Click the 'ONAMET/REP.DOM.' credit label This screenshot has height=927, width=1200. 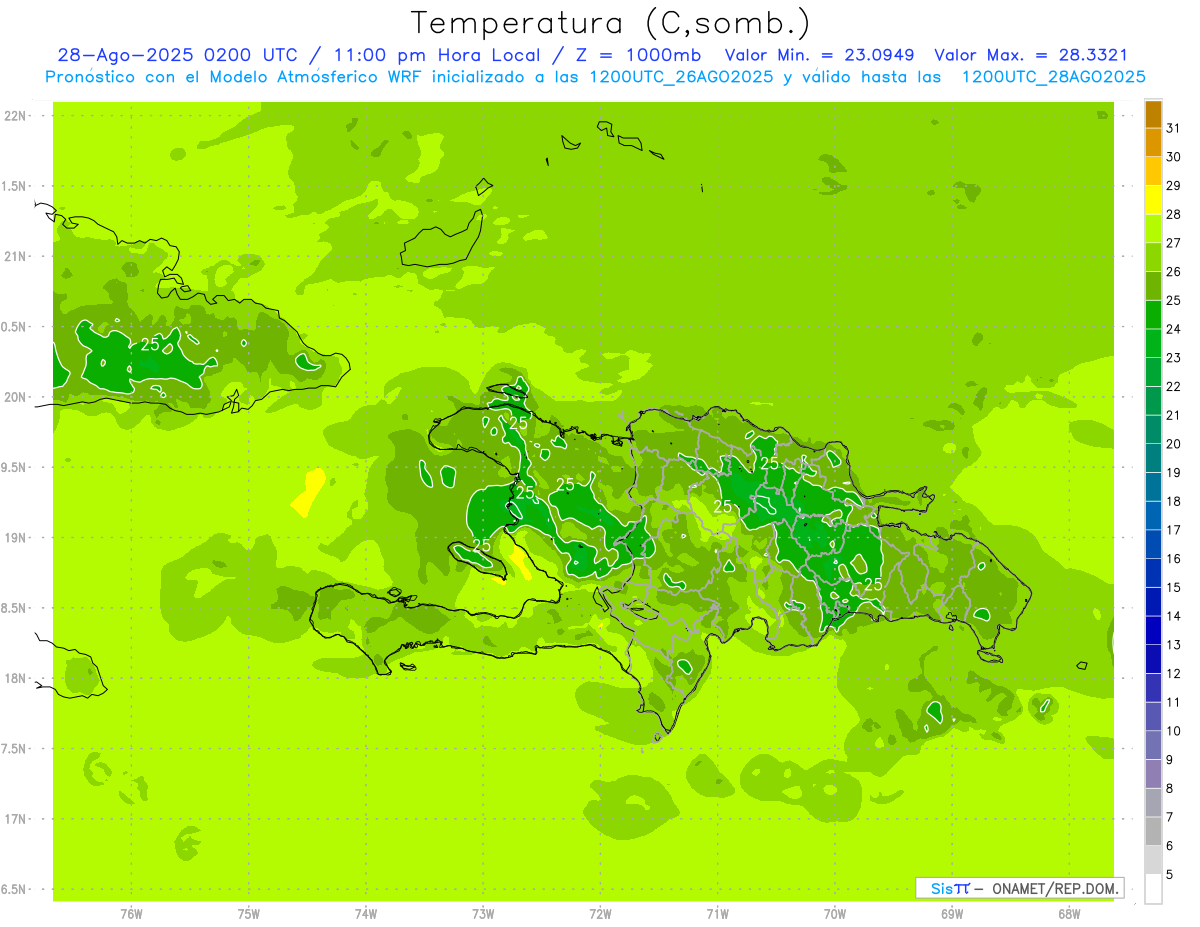coord(1054,888)
